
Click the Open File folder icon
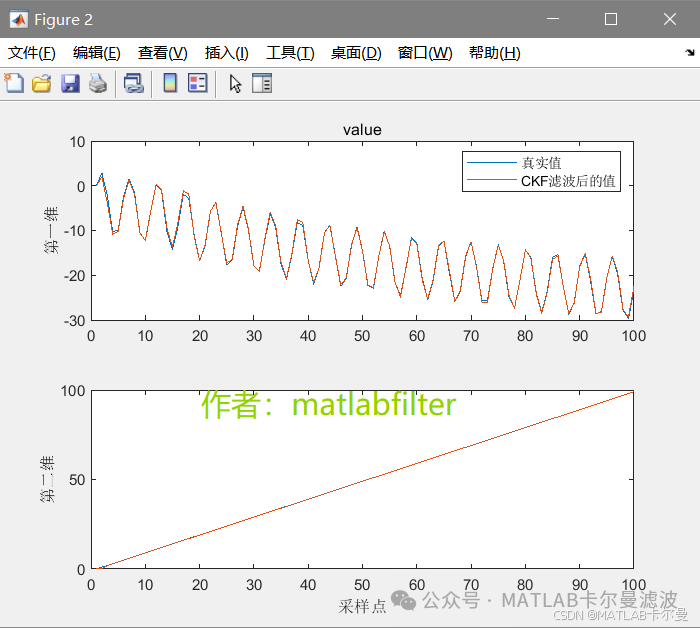(x=42, y=83)
